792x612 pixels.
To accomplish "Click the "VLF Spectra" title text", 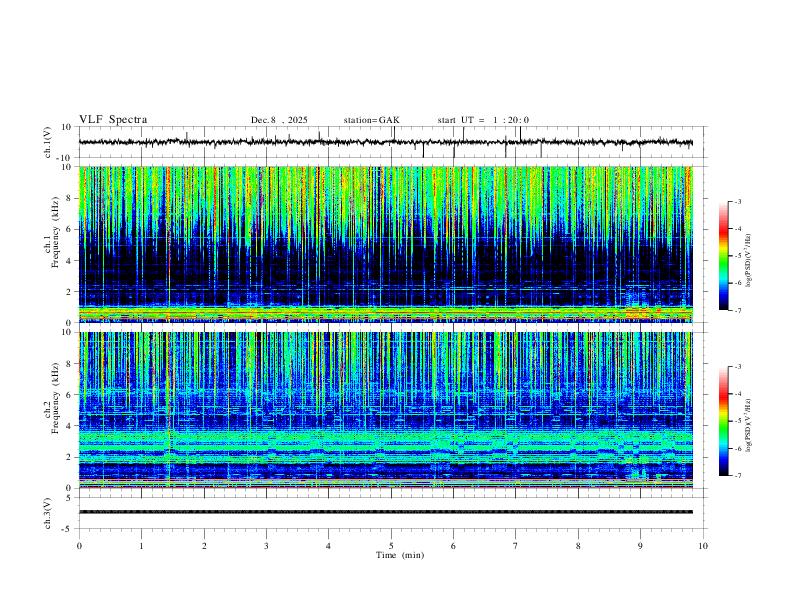I will 113,120.
